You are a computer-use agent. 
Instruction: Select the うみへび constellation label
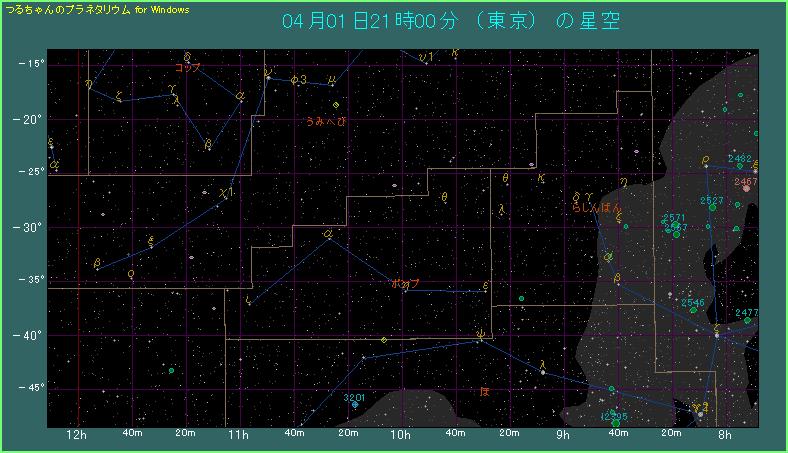pos(326,121)
